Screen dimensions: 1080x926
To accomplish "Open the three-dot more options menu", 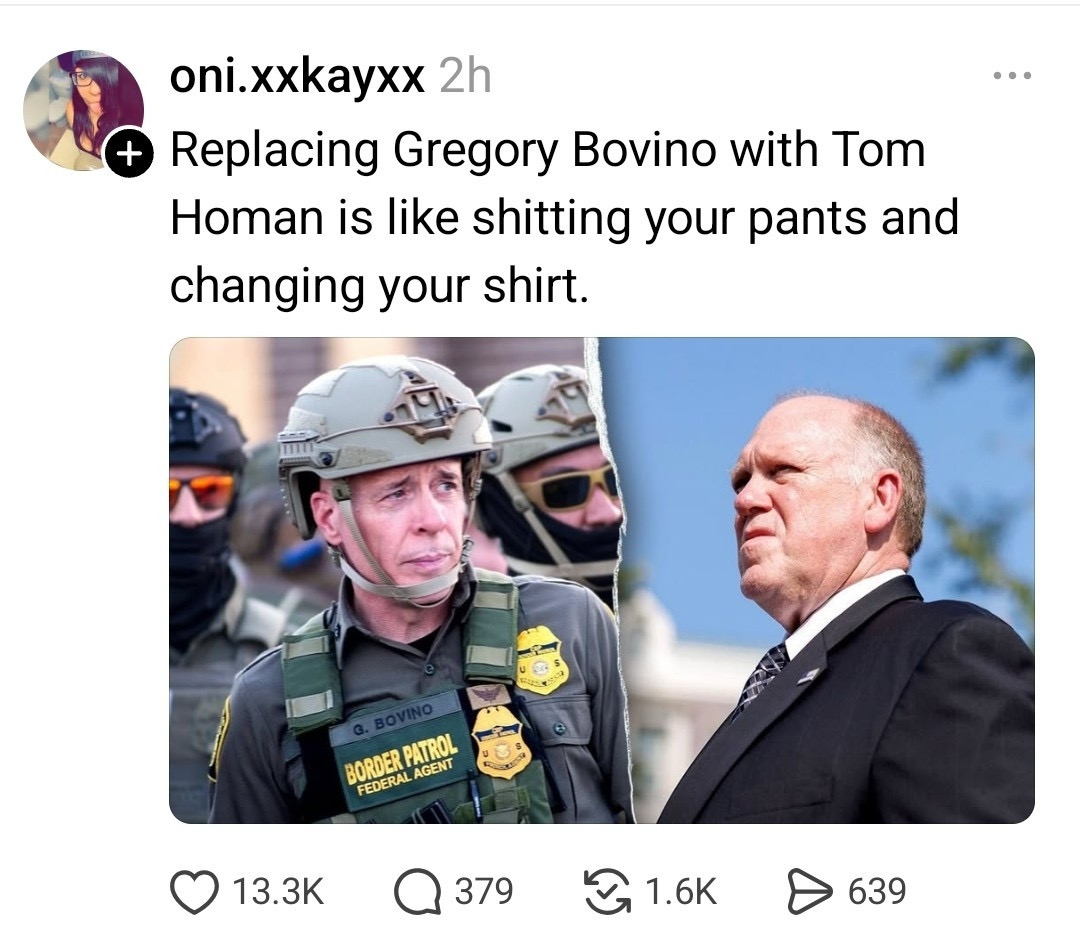I will [x=1012, y=75].
